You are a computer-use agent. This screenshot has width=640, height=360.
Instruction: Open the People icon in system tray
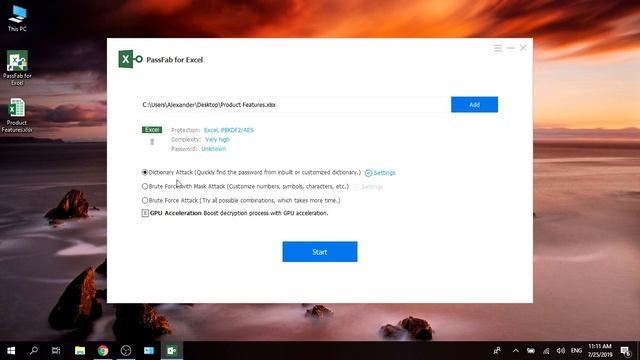pos(497,351)
